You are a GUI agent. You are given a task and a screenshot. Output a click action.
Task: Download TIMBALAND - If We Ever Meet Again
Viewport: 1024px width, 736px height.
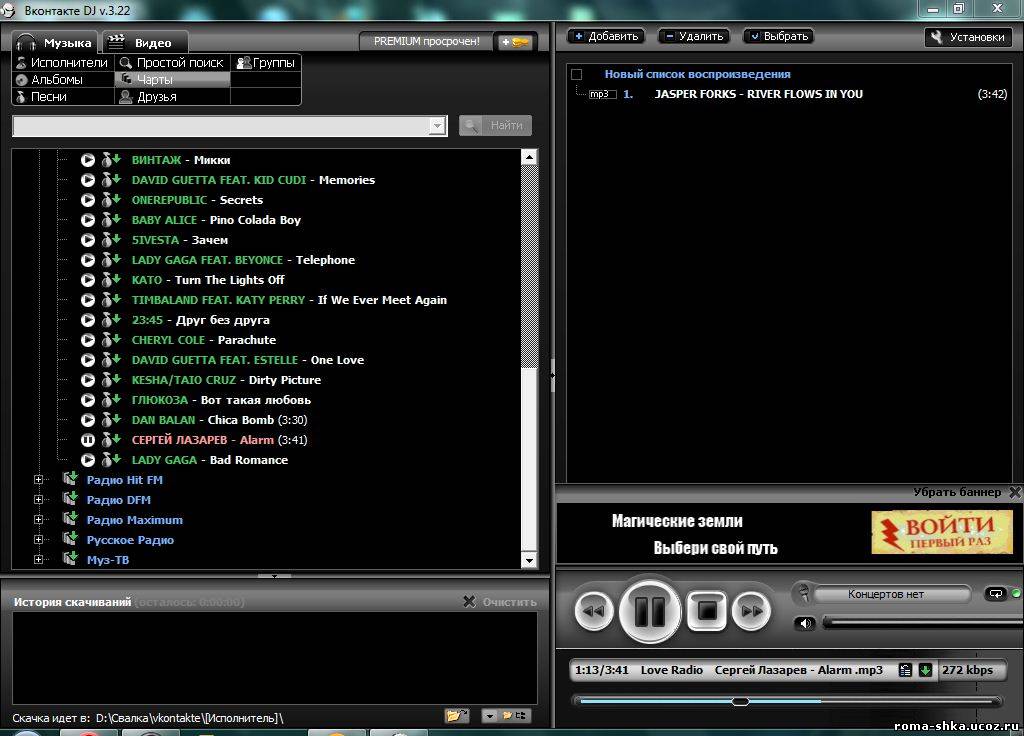[111, 300]
